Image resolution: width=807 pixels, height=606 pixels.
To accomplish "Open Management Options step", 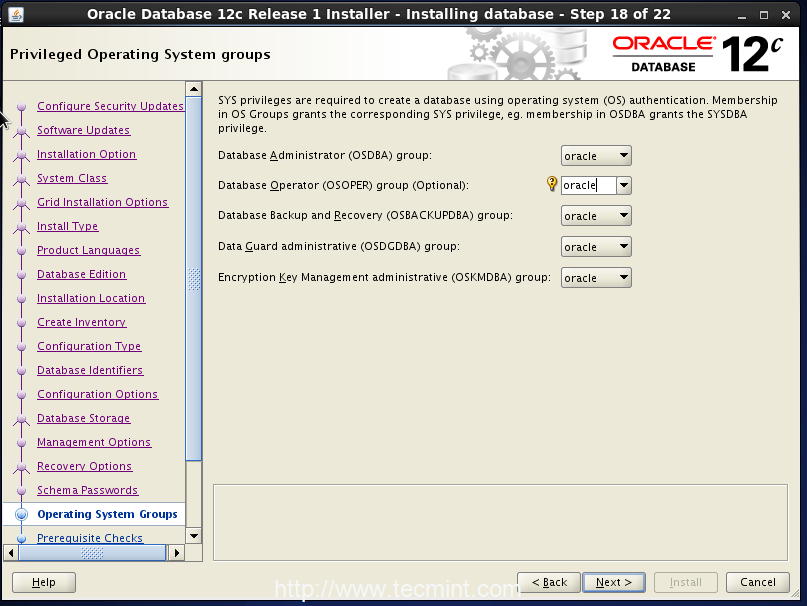I will click(x=94, y=442).
